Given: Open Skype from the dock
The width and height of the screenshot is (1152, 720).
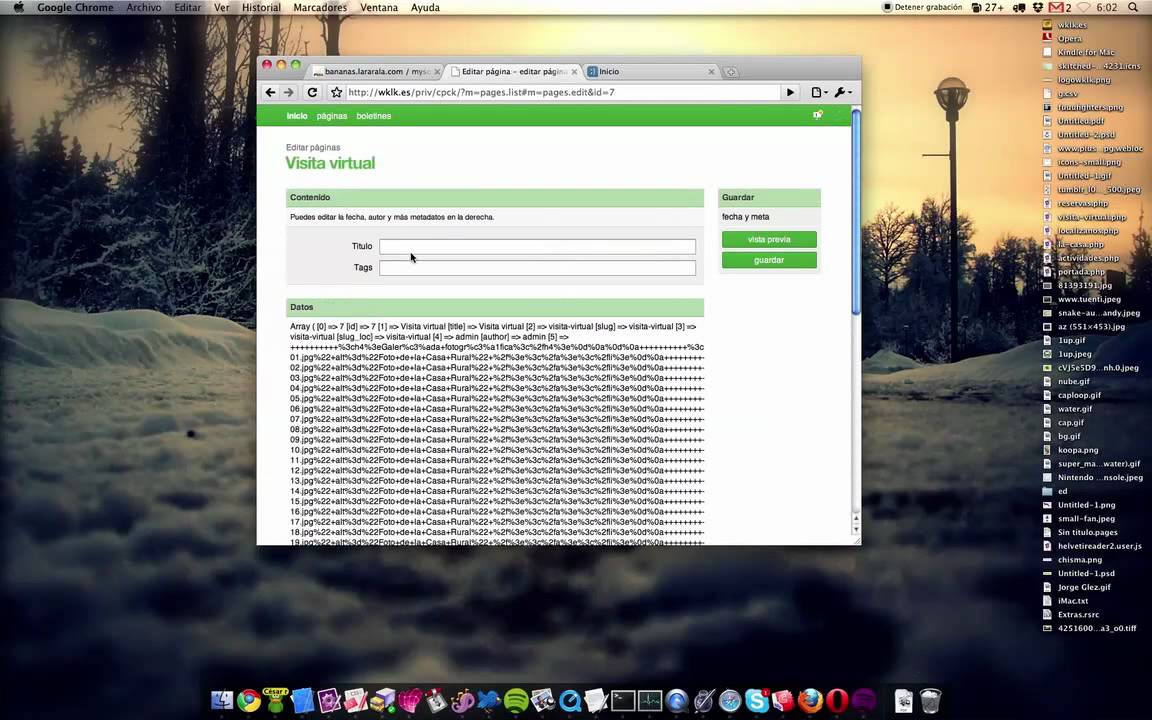Looking at the screenshot, I should tap(757, 700).
